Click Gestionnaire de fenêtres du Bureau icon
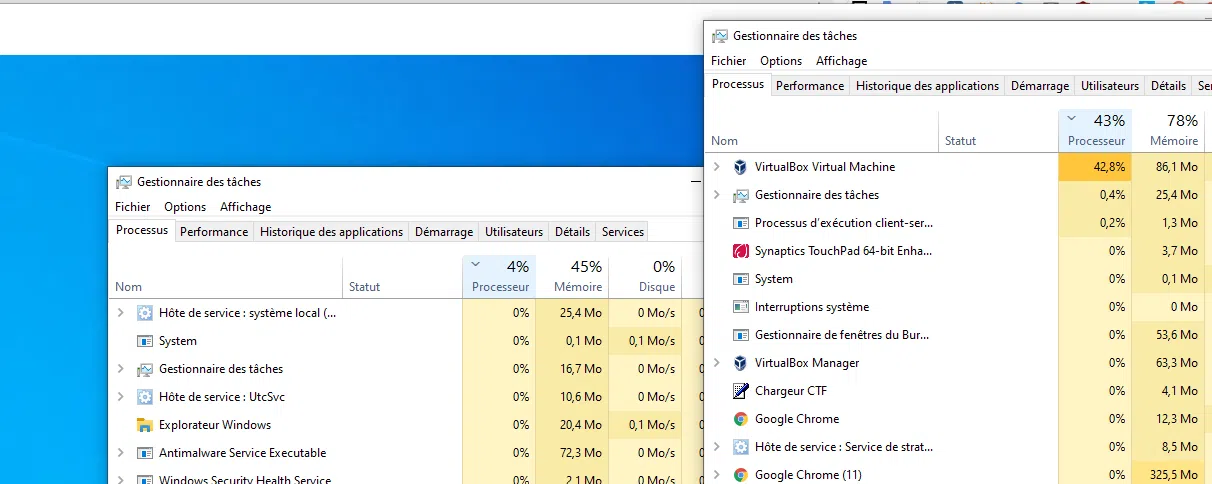 (x=741, y=335)
